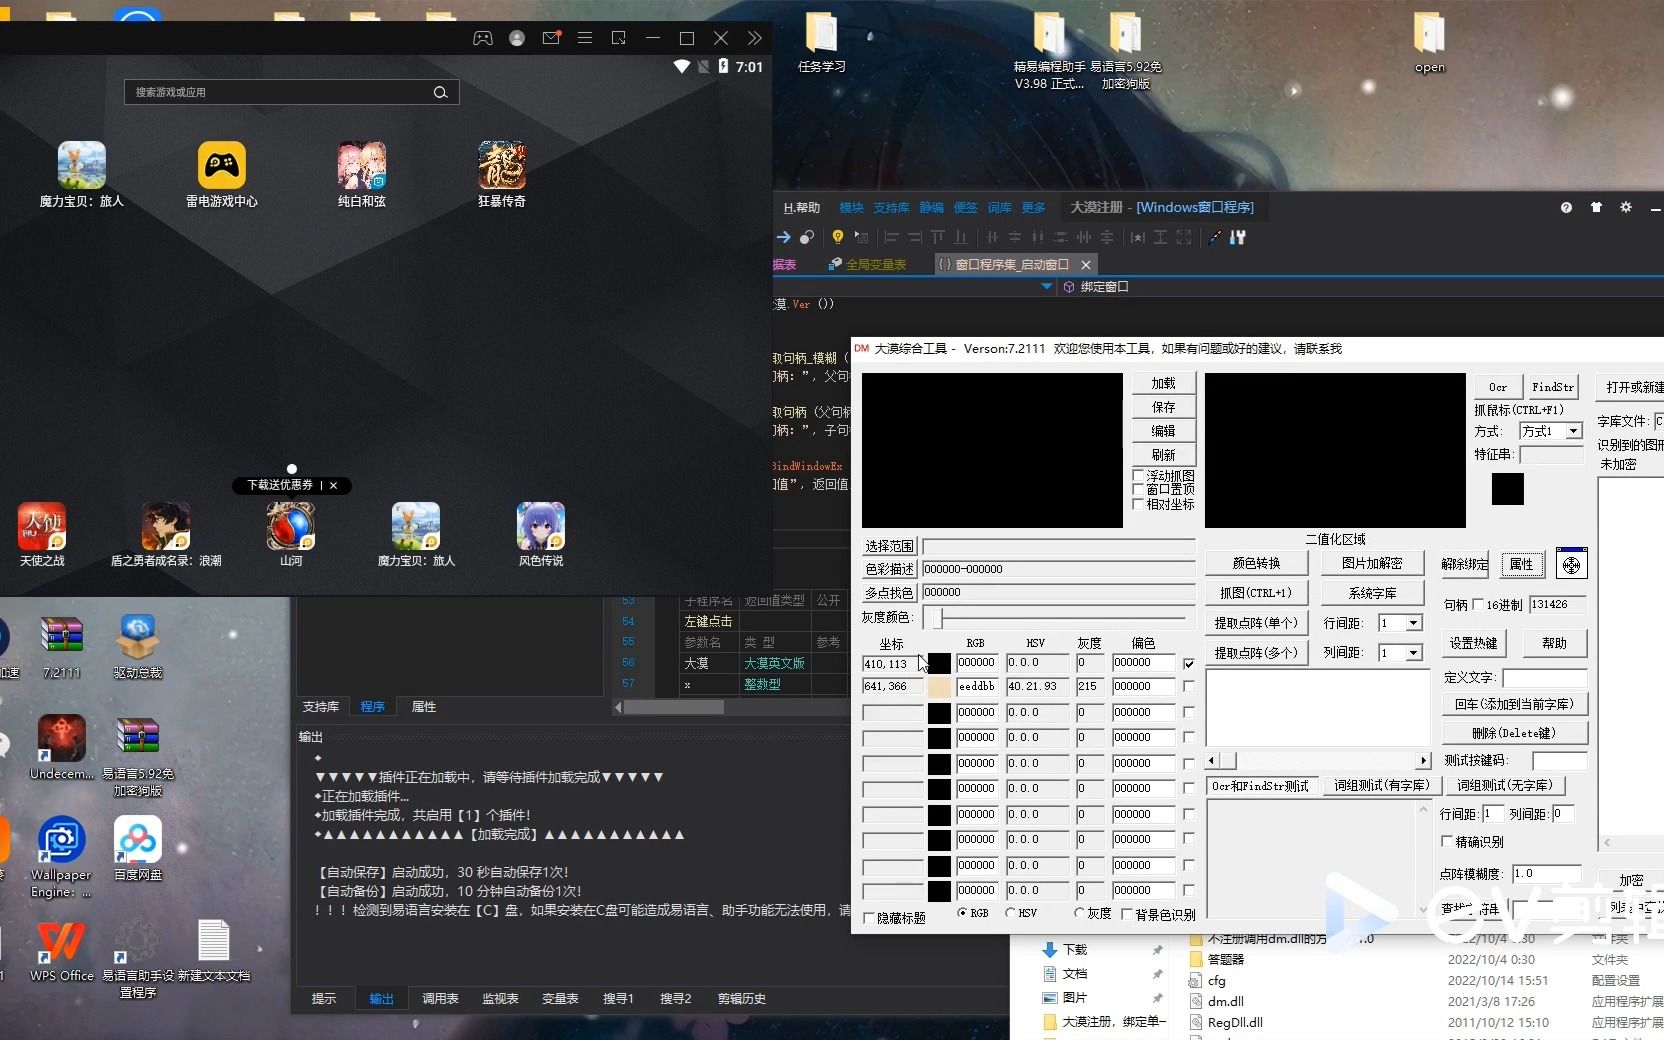Viewport: 1664px width, 1040px height.
Task: Click the Ocr button
Action: pyautogui.click(x=1498, y=387)
